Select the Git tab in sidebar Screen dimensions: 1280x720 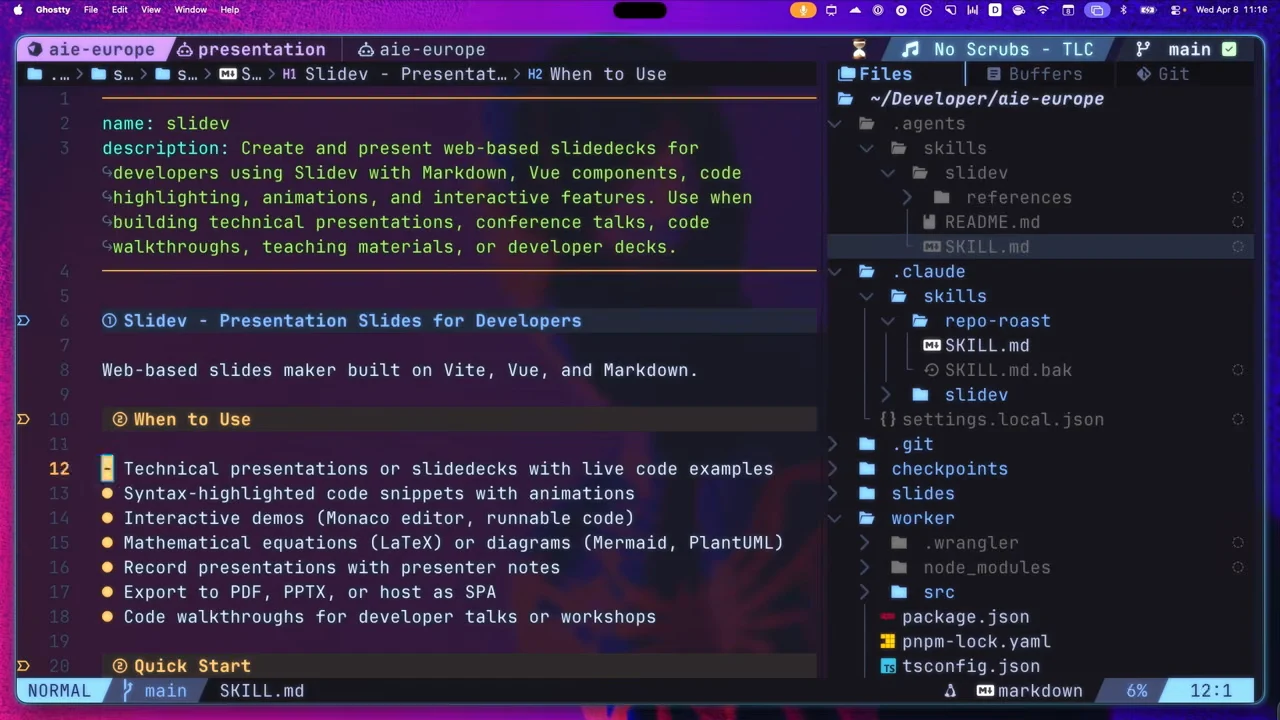click(1162, 74)
